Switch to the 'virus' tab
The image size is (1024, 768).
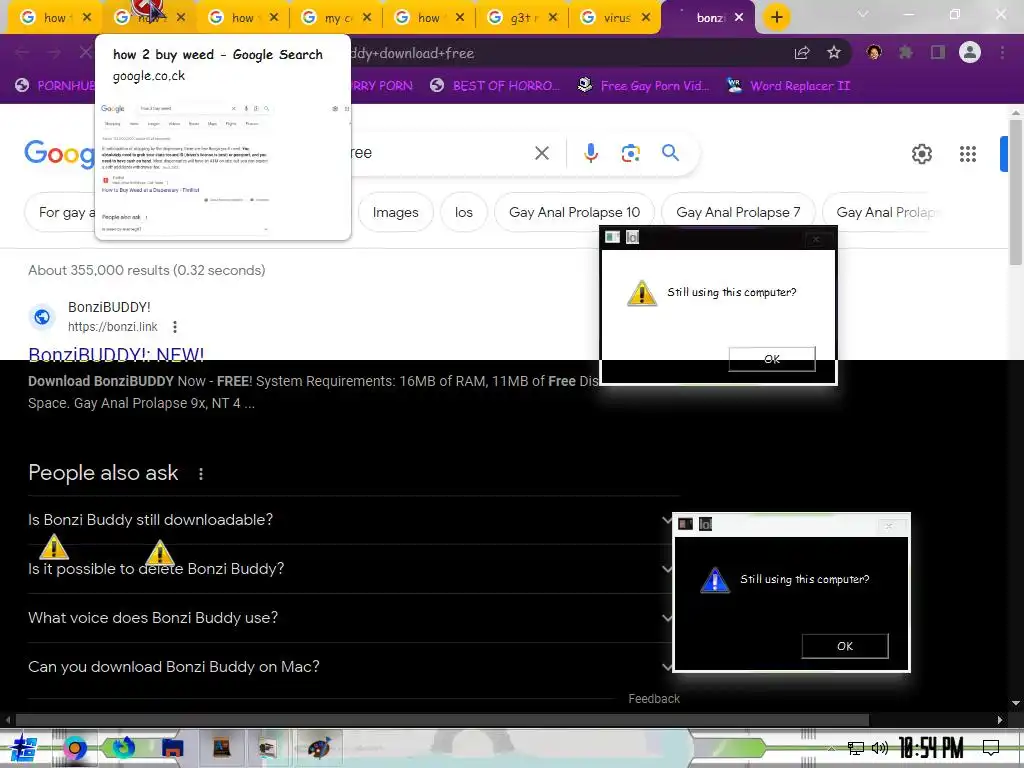tap(615, 18)
